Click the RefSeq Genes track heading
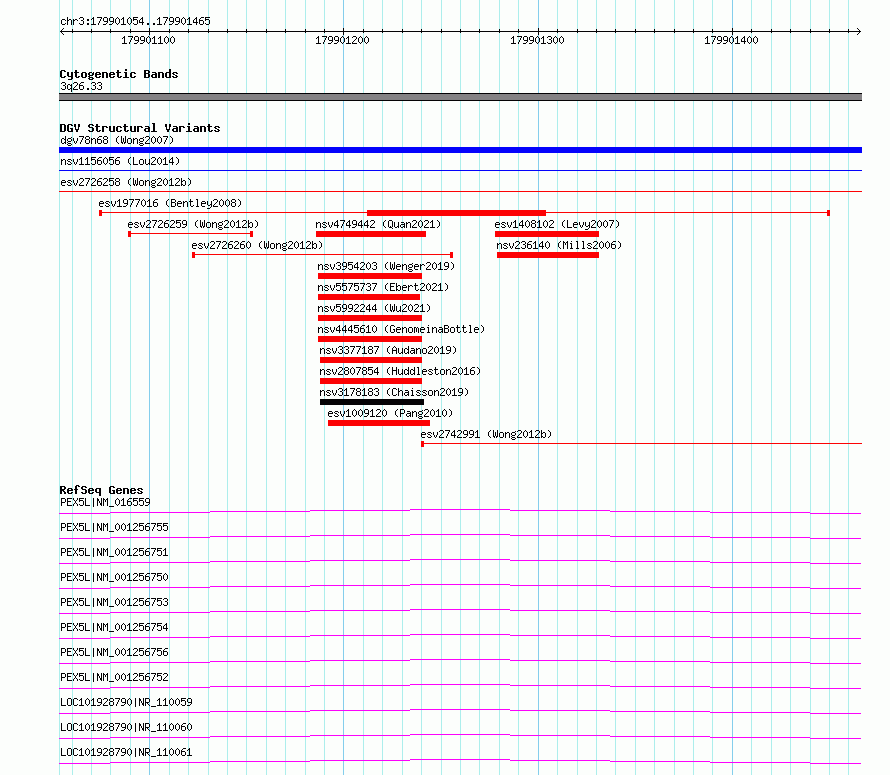The image size is (890, 775). point(101,490)
